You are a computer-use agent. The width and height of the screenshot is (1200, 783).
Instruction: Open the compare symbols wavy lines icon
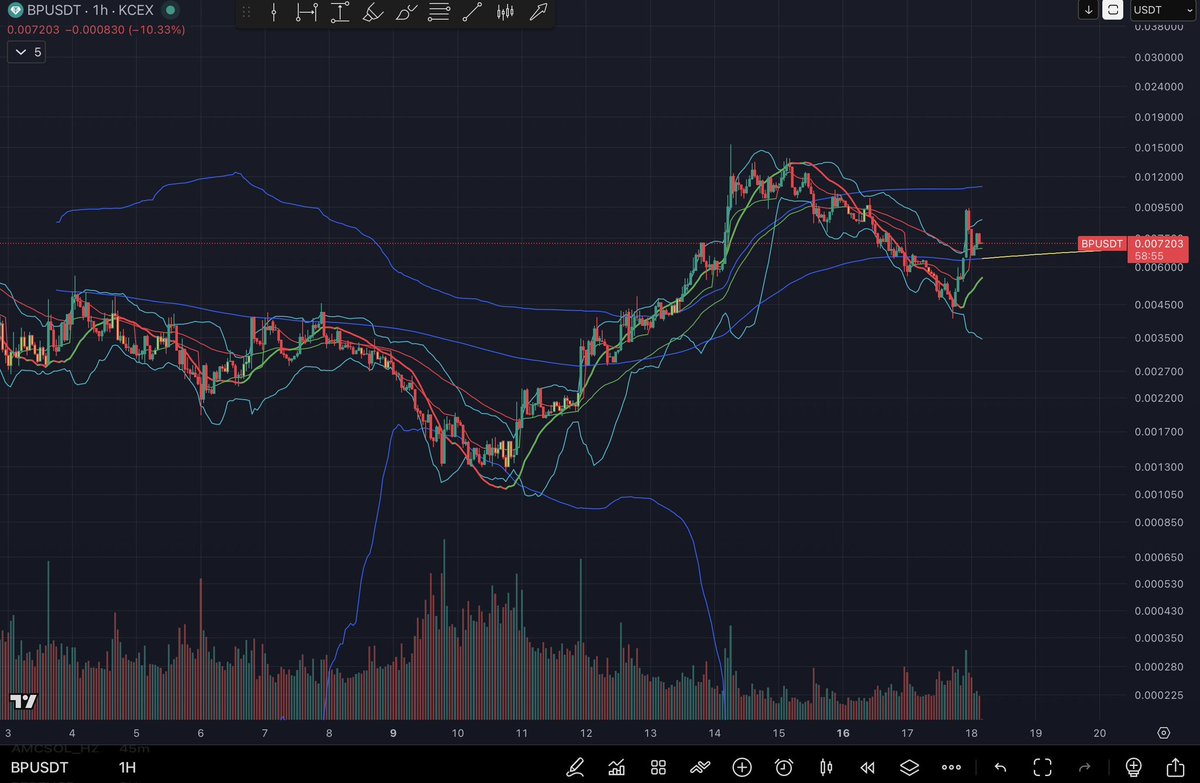click(700, 767)
